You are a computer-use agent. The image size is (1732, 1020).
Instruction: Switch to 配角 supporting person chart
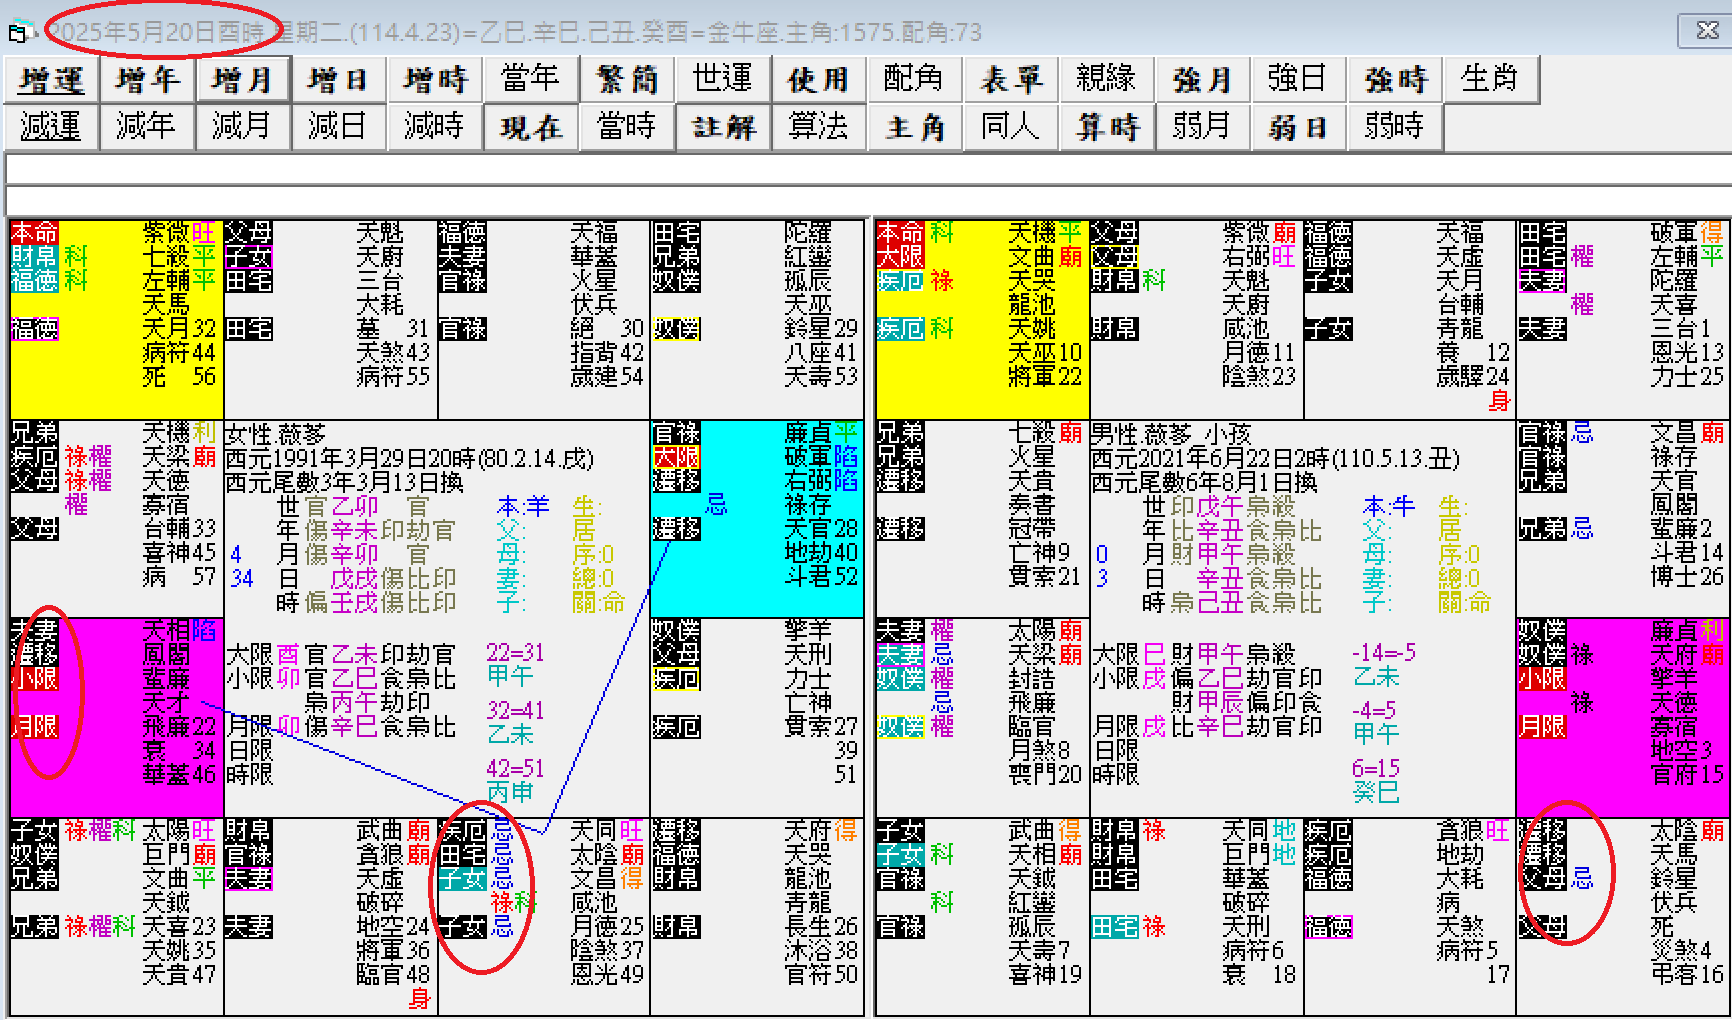(915, 79)
